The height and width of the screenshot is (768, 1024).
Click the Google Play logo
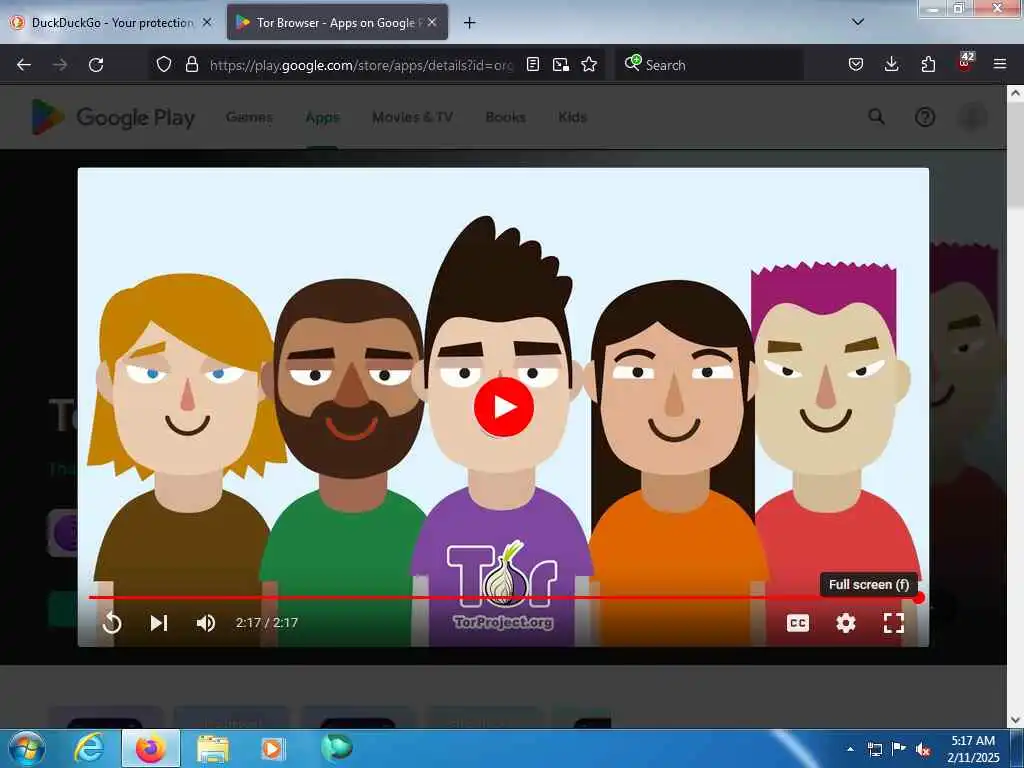pyautogui.click(x=113, y=117)
